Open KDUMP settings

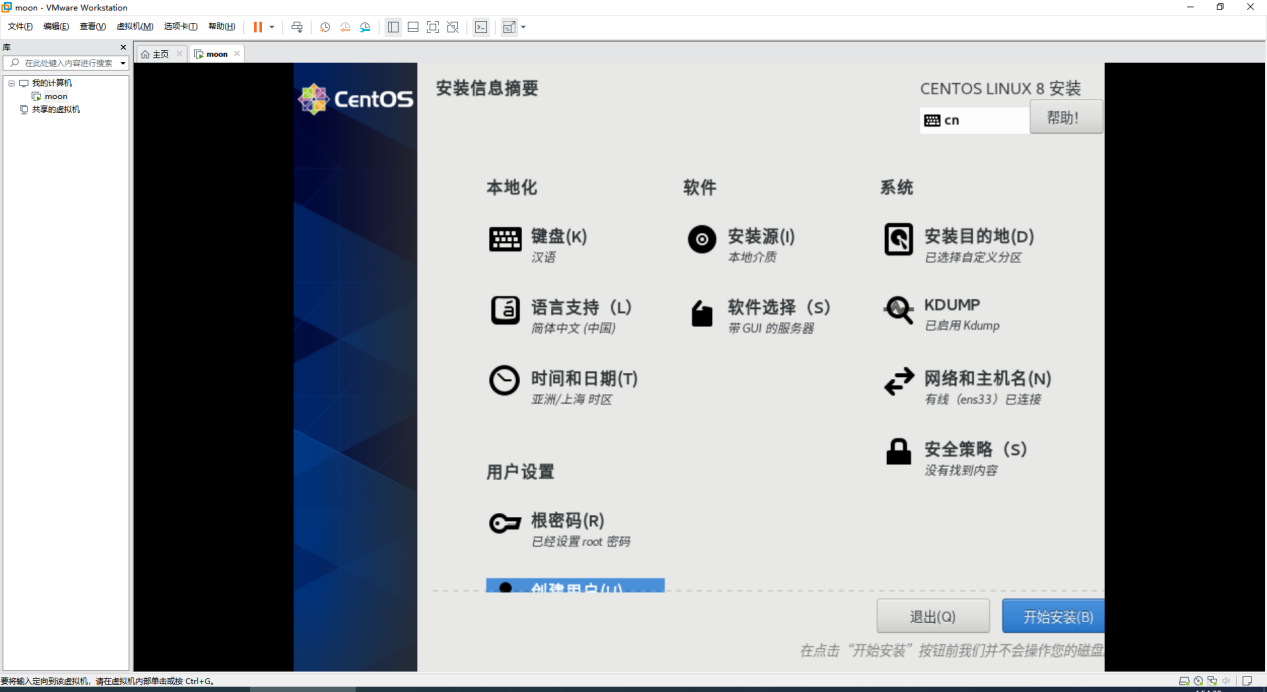tap(942, 313)
